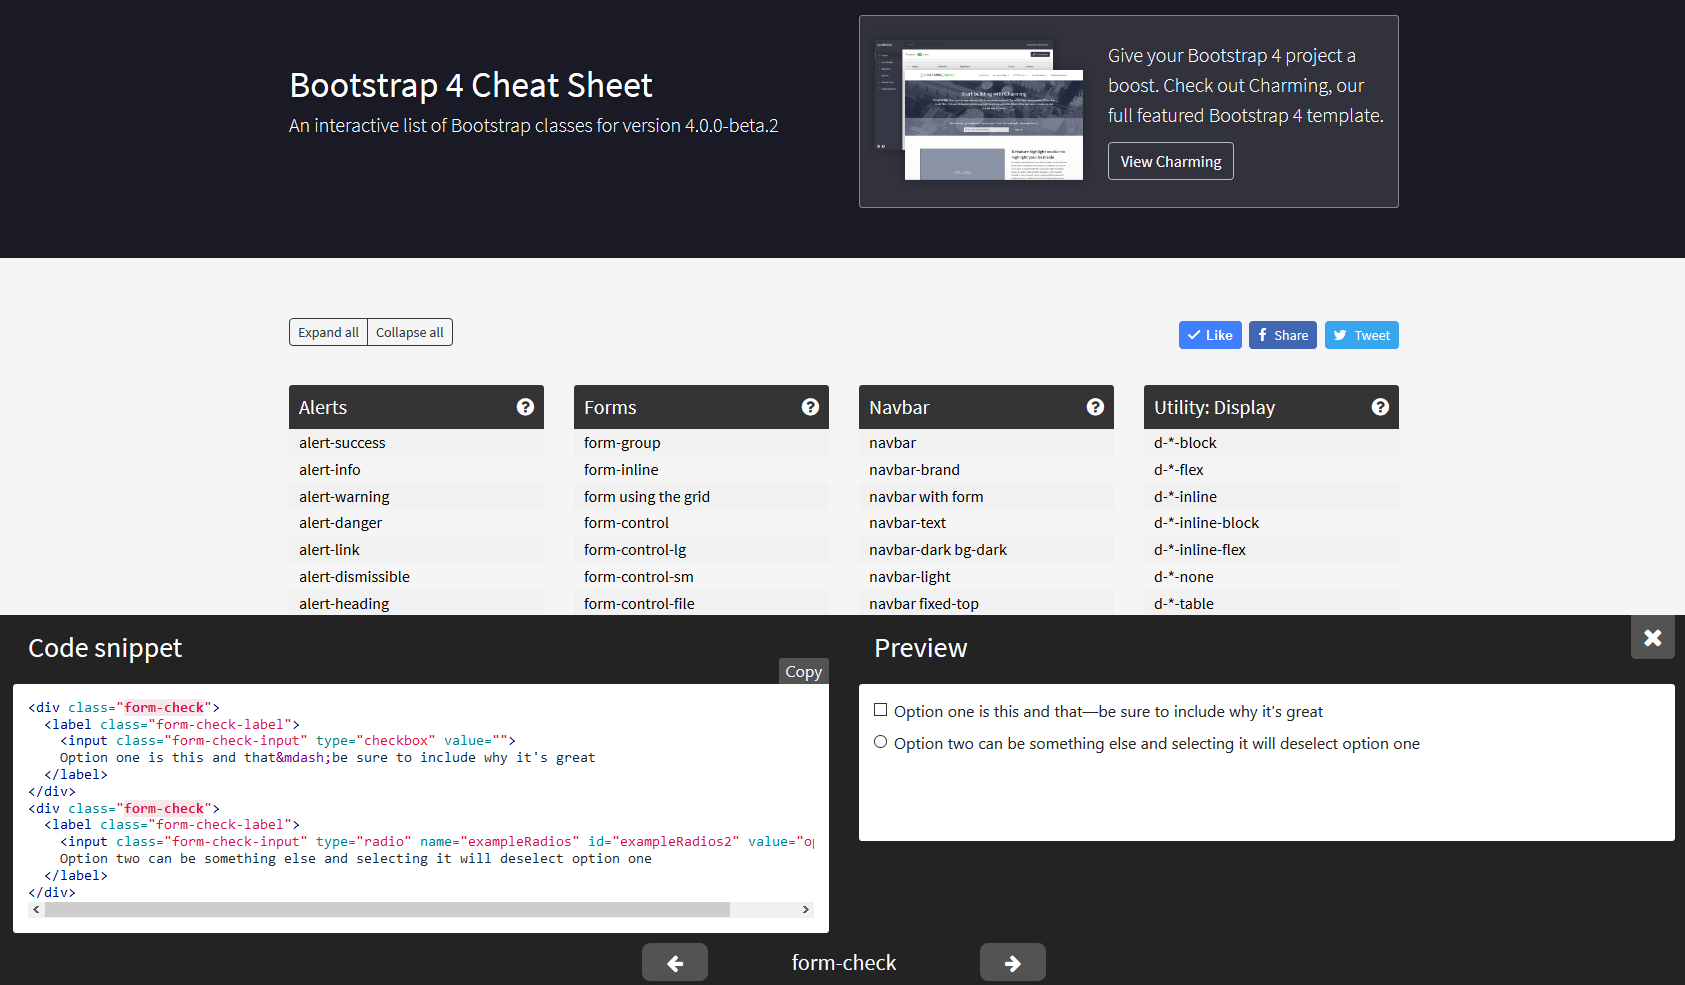Screen dimensions: 1685x985
Task: Select 'navbar with form' item
Action: click(x=986, y=496)
